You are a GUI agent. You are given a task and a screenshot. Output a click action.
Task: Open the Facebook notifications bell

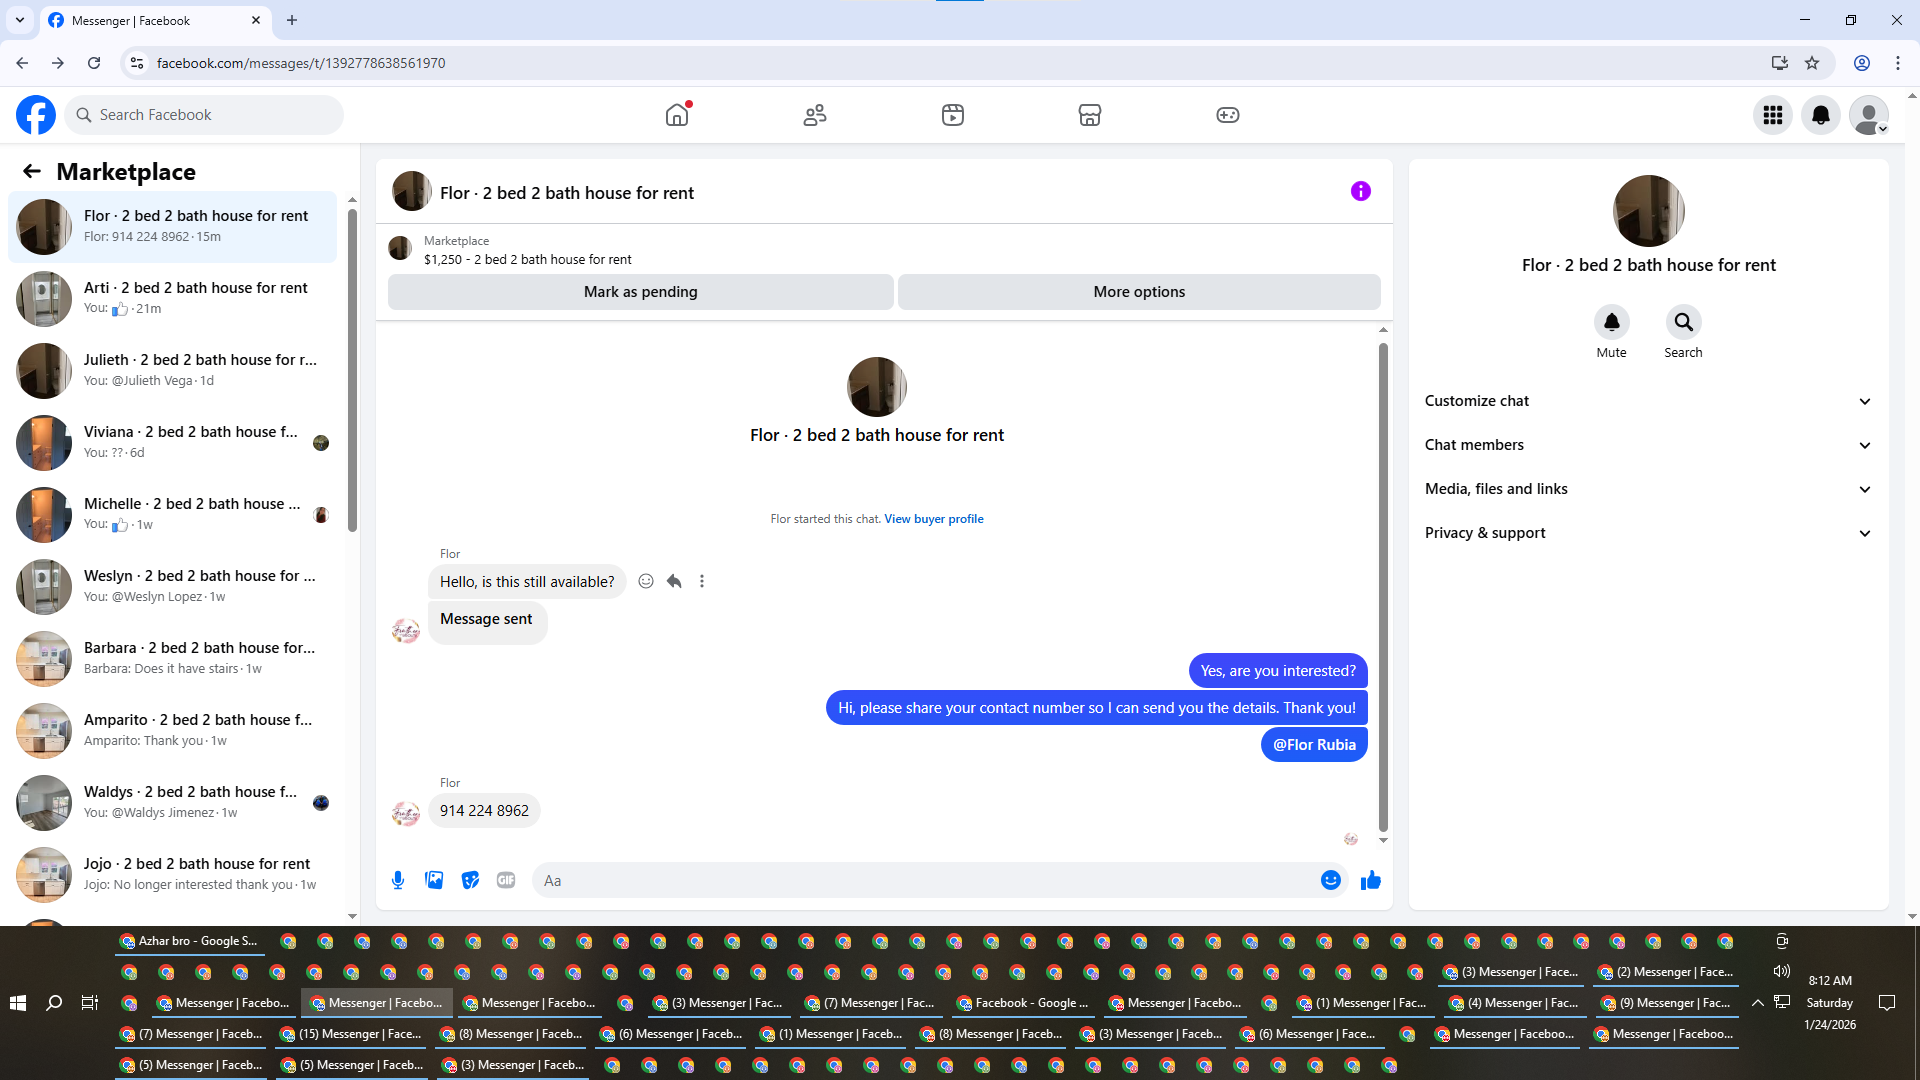pyautogui.click(x=1820, y=115)
